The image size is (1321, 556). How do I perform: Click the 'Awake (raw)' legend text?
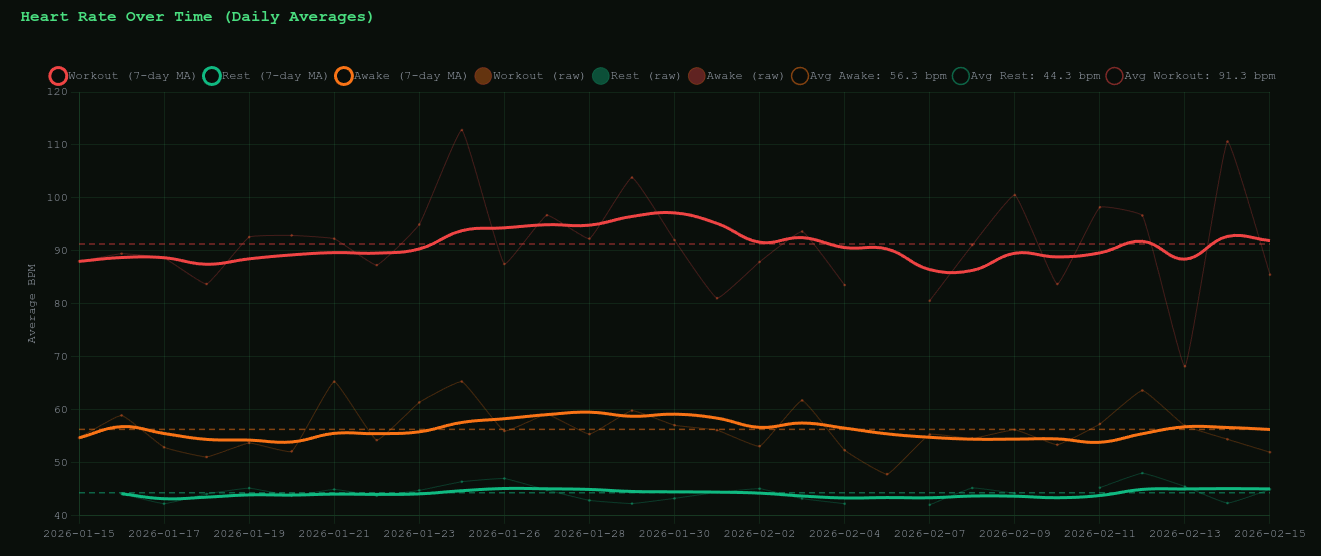pyautogui.click(x=745, y=76)
